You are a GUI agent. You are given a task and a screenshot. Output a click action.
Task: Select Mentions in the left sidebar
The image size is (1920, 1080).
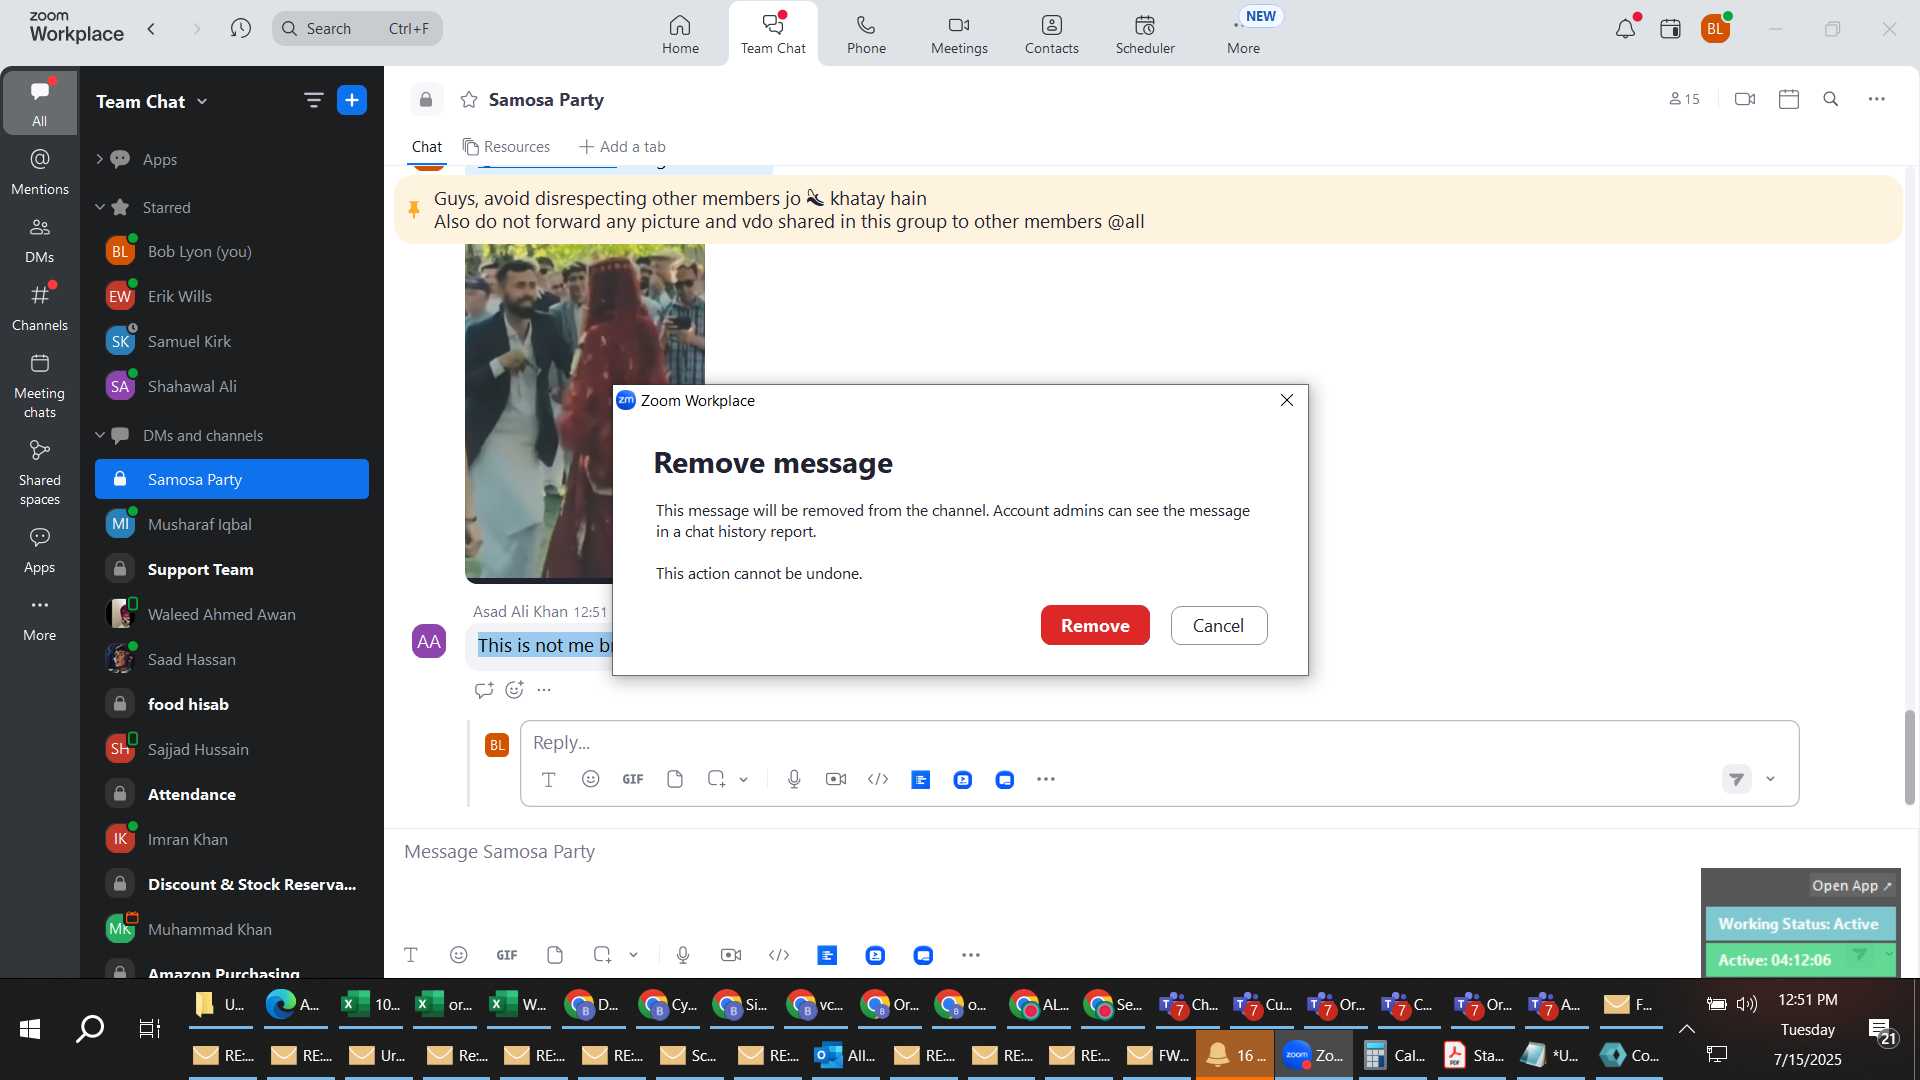pyautogui.click(x=40, y=171)
